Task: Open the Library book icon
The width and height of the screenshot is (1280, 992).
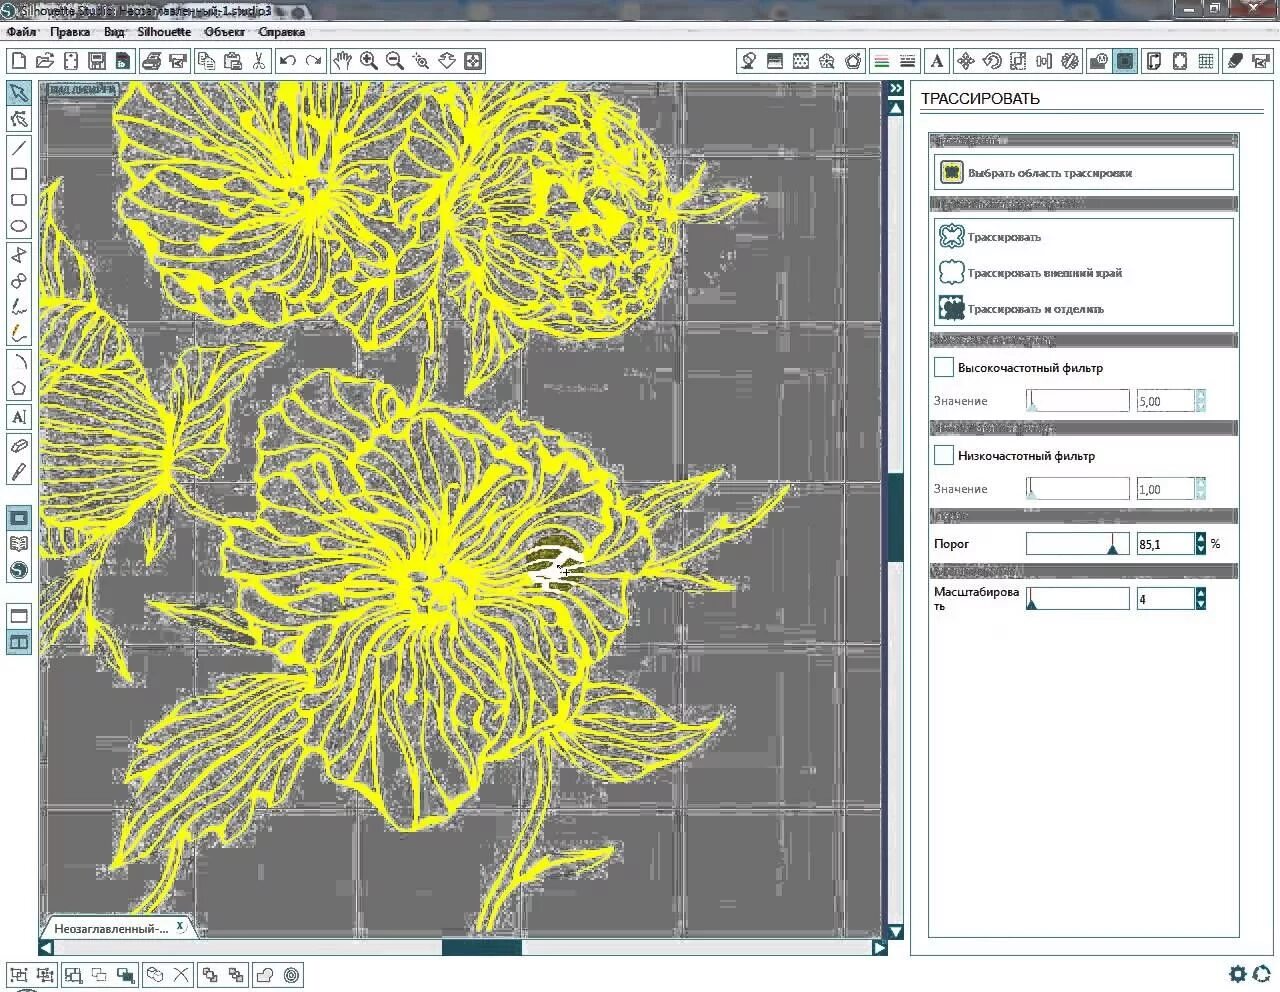Action: (x=19, y=544)
